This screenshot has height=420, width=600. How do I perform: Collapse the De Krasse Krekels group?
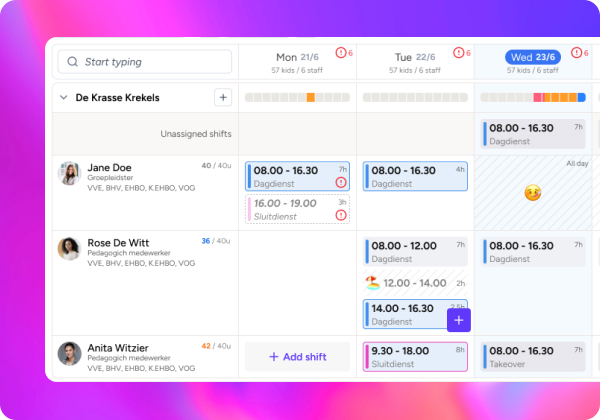click(64, 98)
